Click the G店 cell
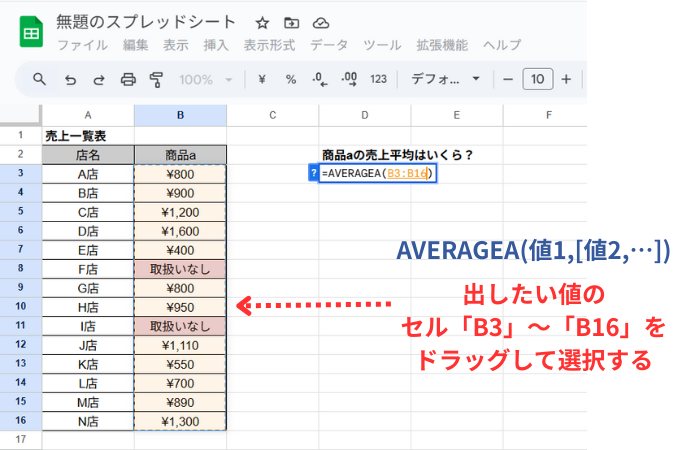The image size is (684, 450). click(x=88, y=288)
